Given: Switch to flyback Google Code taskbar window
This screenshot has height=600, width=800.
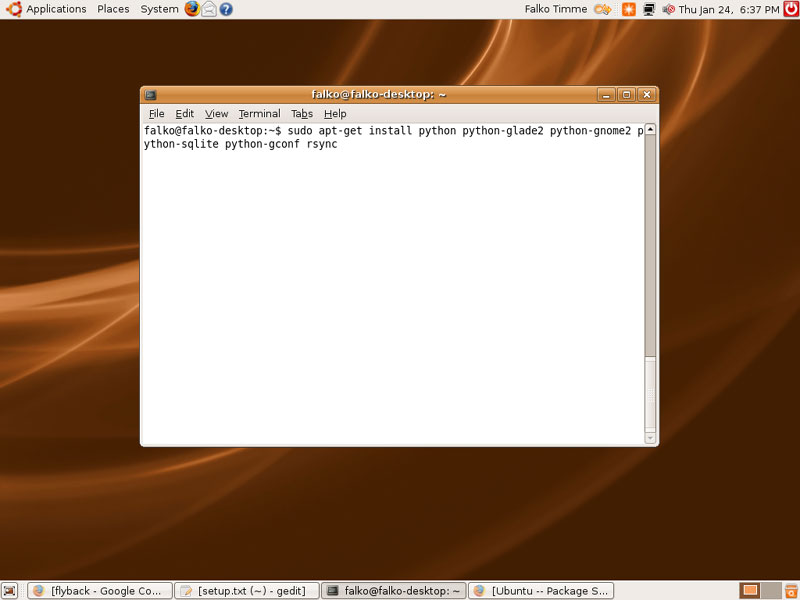Looking at the screenshot, I should coord(100,591).
